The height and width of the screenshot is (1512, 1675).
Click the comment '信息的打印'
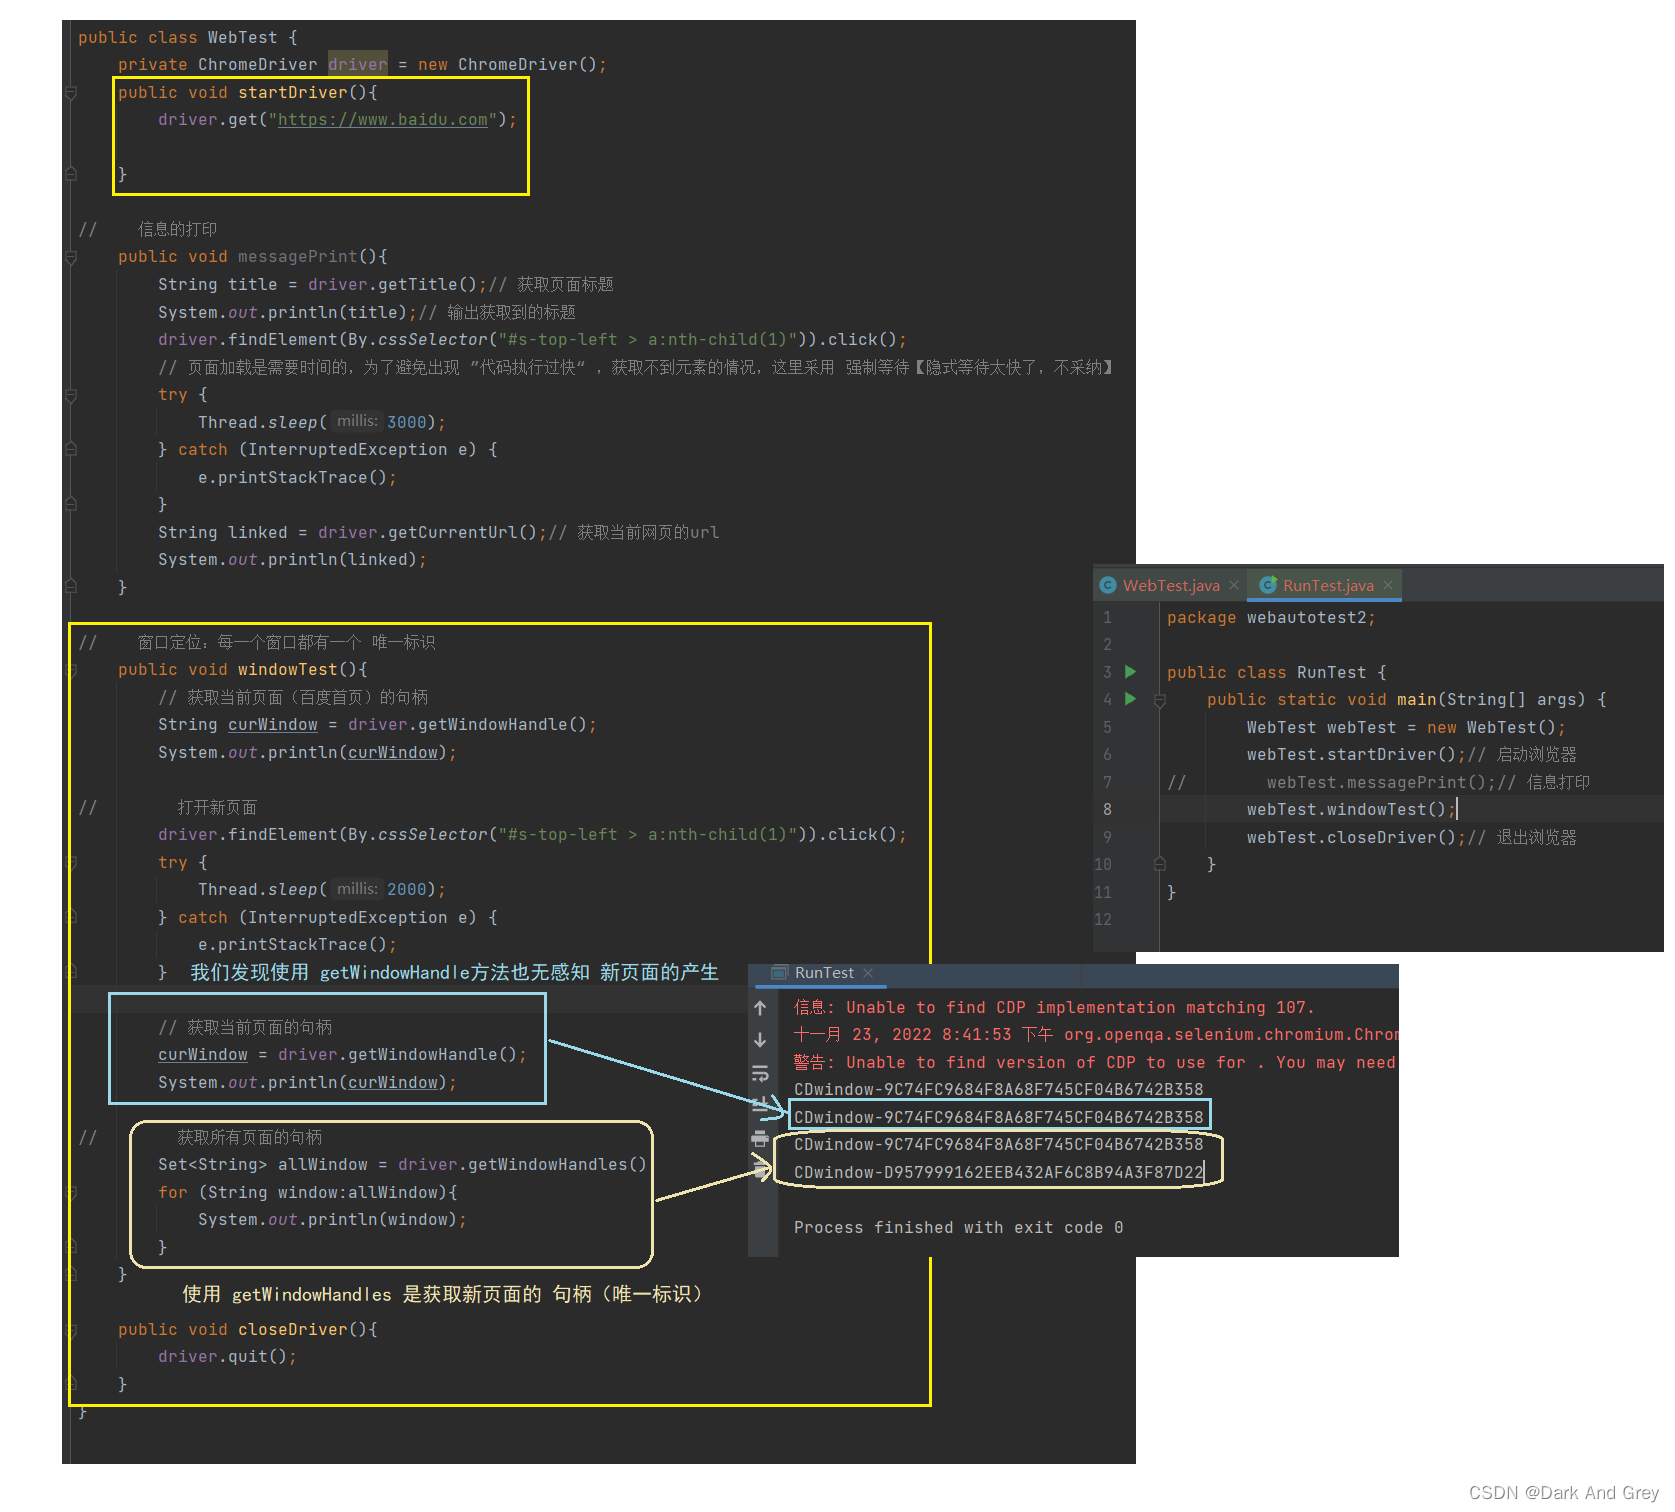pos(177,229)
